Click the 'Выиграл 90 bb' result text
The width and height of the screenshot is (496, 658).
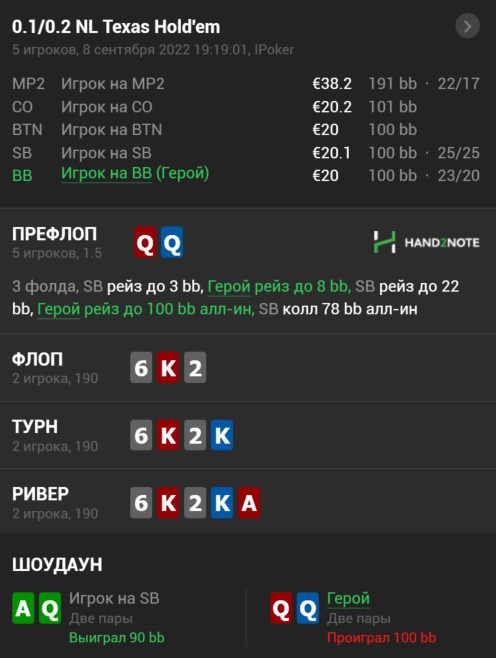click(x=117, y=637)
